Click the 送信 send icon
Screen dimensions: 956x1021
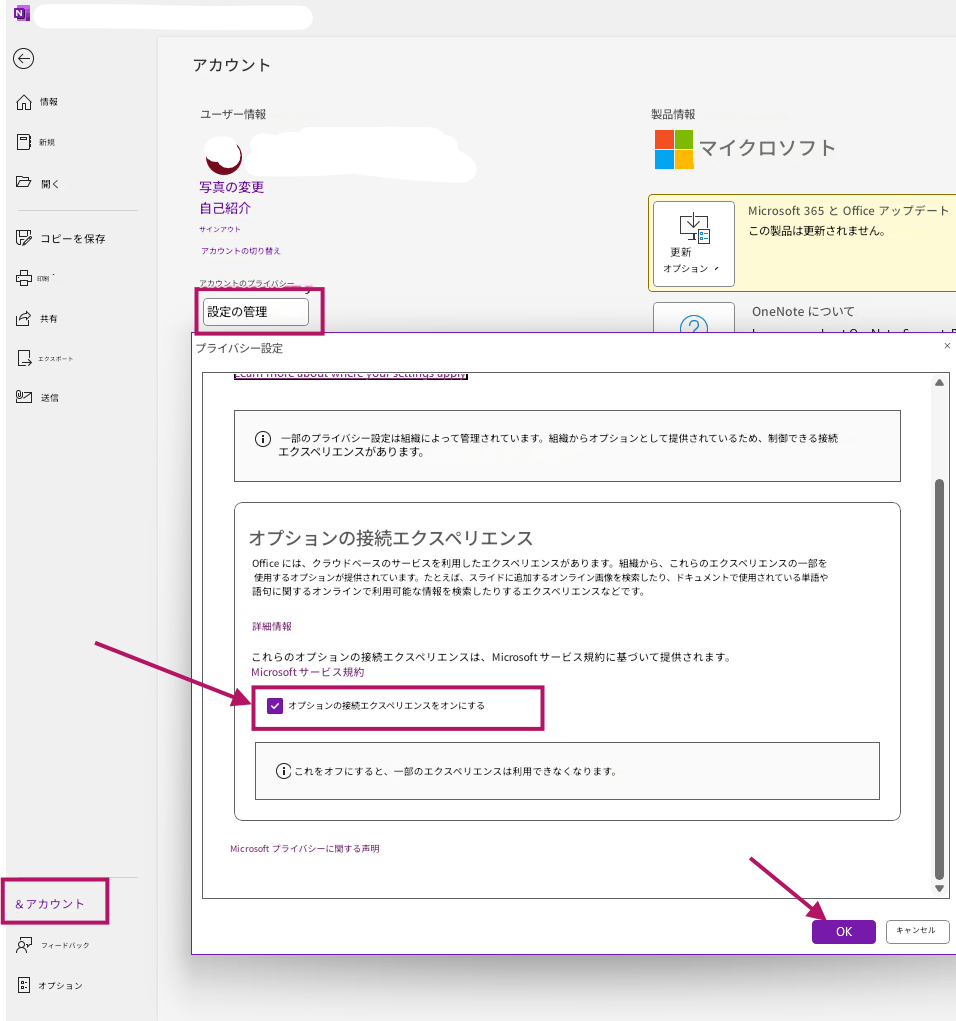tap(24, 397)
